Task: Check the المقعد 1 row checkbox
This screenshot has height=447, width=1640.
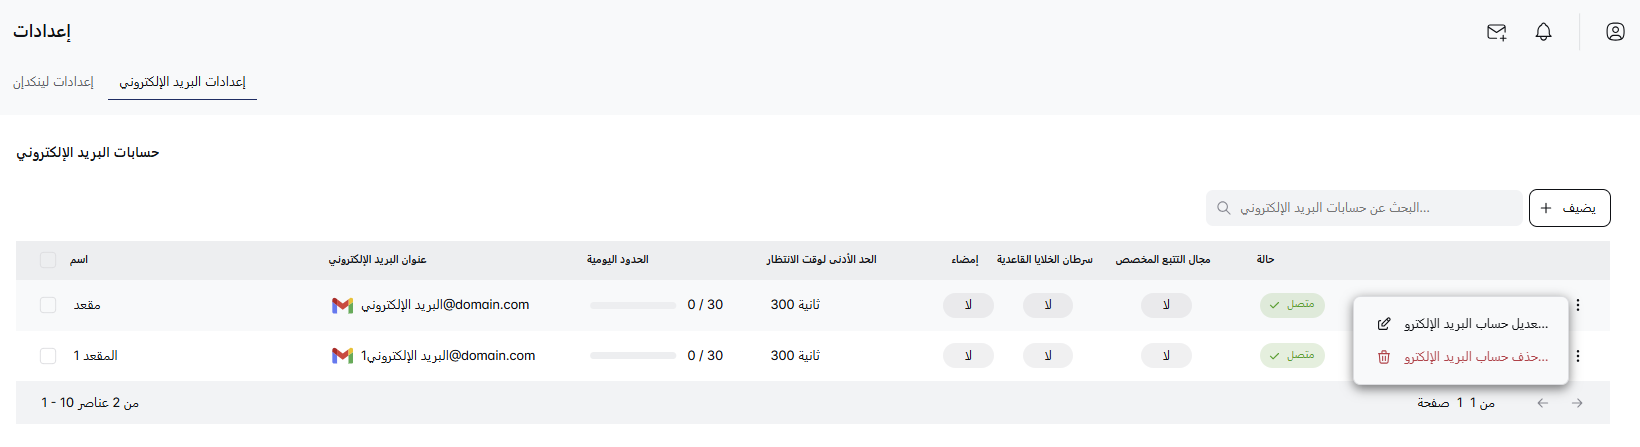Action: pyautogui.click(x=48, y=356)
